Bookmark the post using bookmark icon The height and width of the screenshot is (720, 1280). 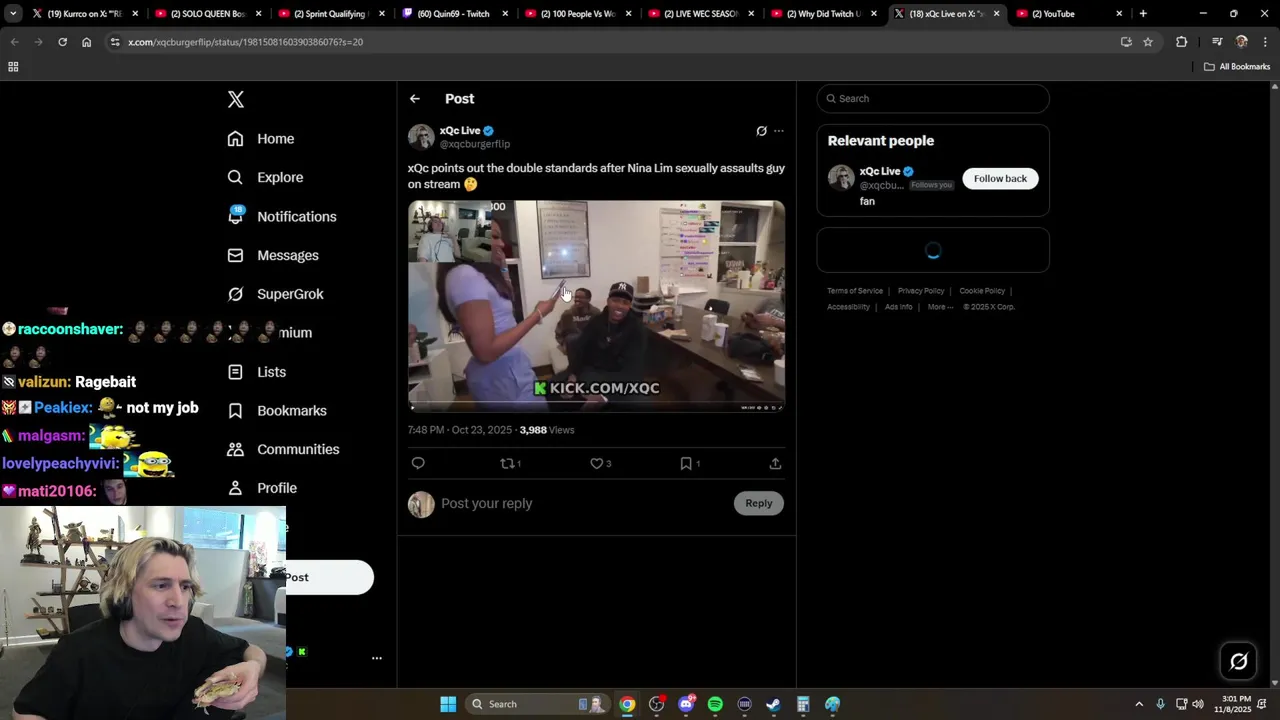690,463
